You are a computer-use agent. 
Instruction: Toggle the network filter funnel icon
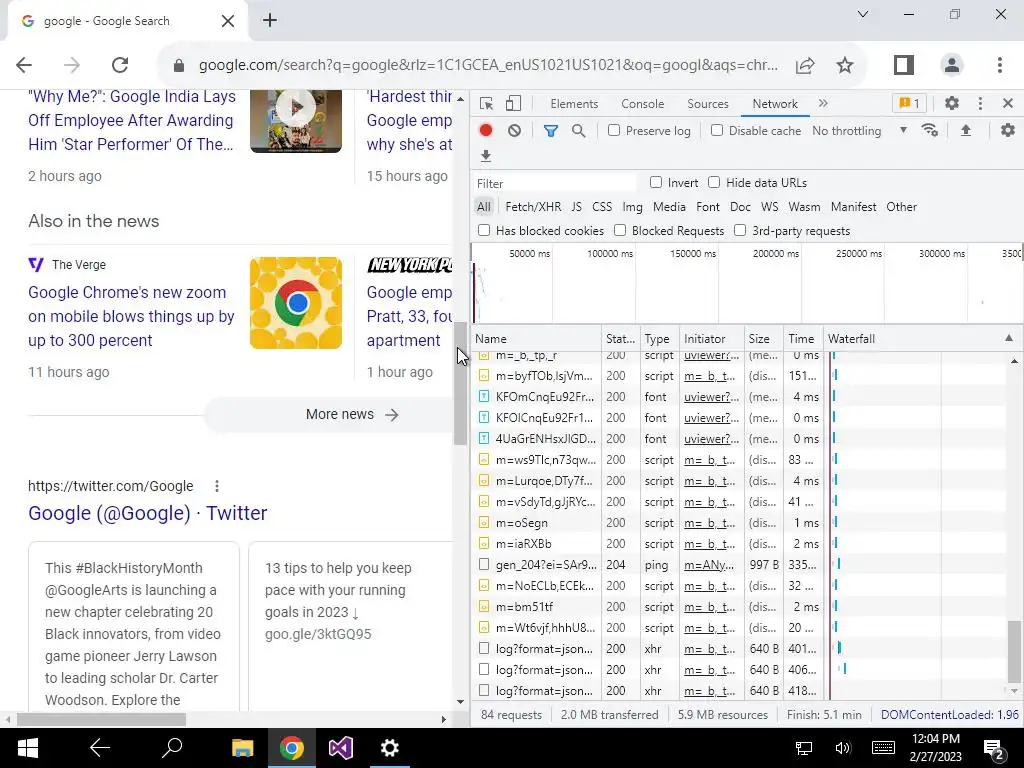point(551,131)
